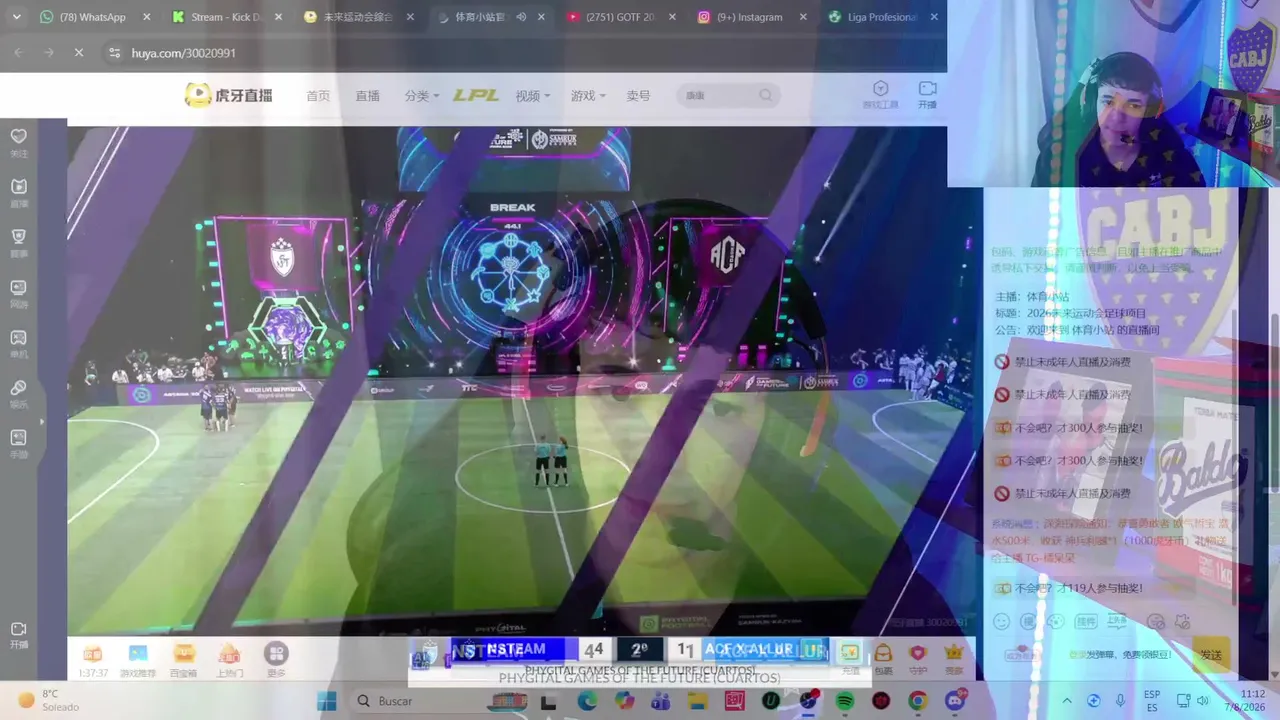Open the tab search dropdown arrow
Screen dimensions: 1280x720
(x=16, y=17)
